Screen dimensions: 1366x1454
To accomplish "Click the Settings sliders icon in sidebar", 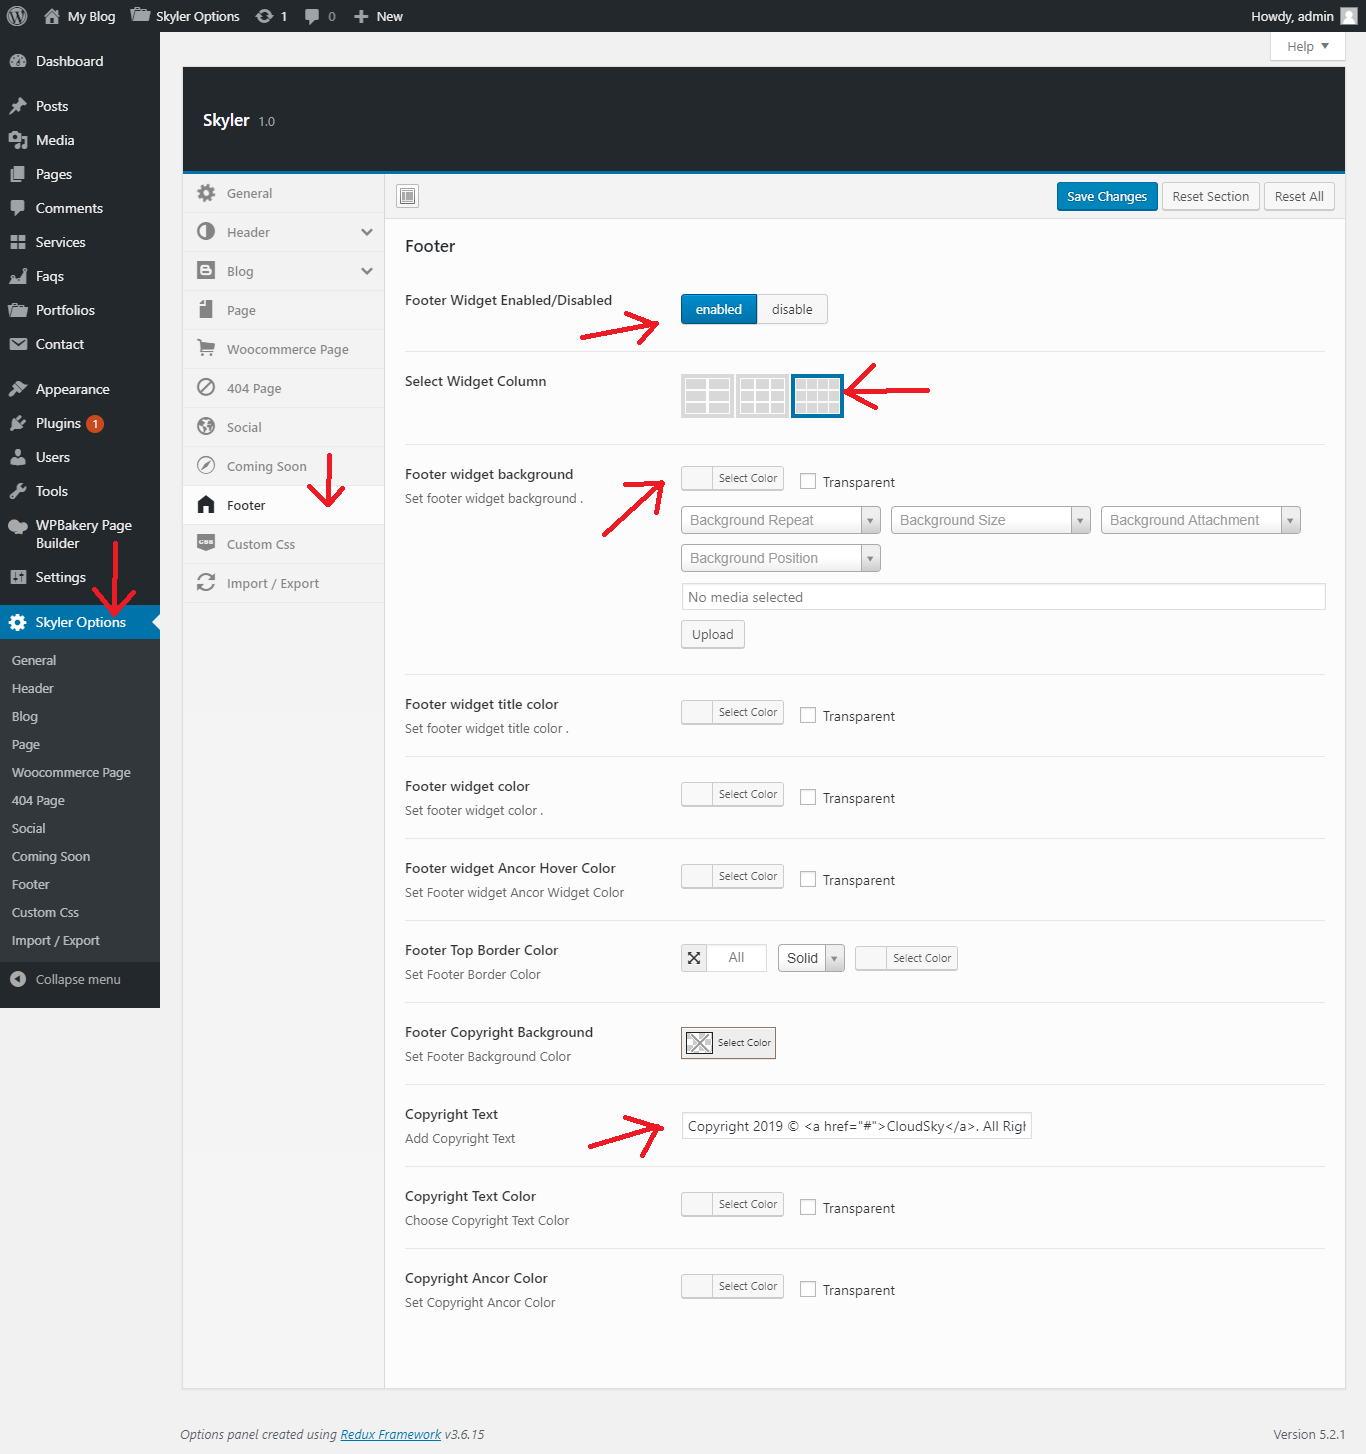I will [x=18, y=577].
